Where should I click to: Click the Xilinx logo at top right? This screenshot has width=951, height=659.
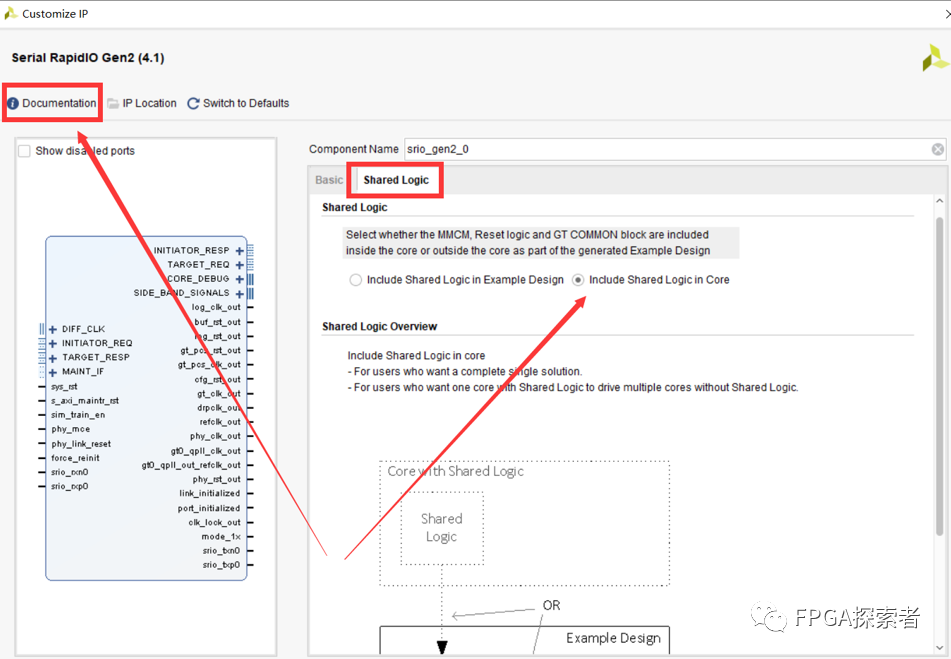pyautogui.click(x=935, y=58)
